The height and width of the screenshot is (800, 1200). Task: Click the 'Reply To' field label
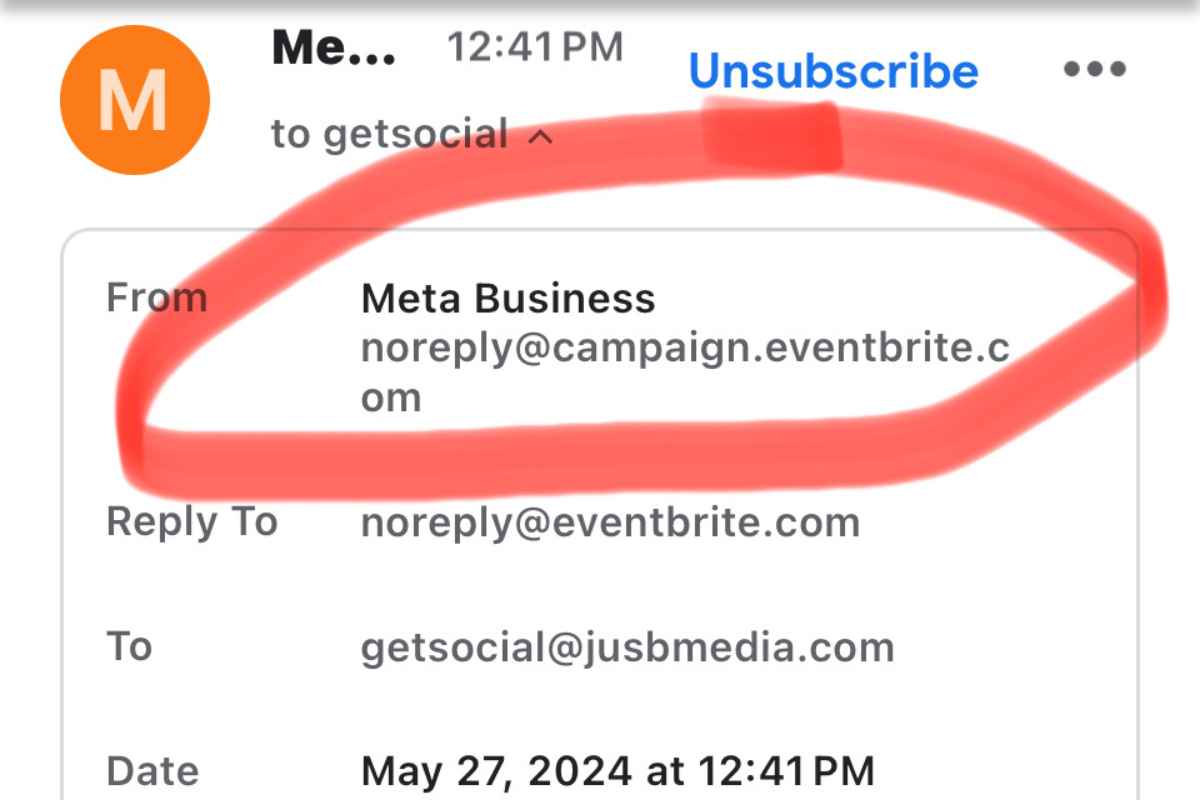[x=191, y=522]
